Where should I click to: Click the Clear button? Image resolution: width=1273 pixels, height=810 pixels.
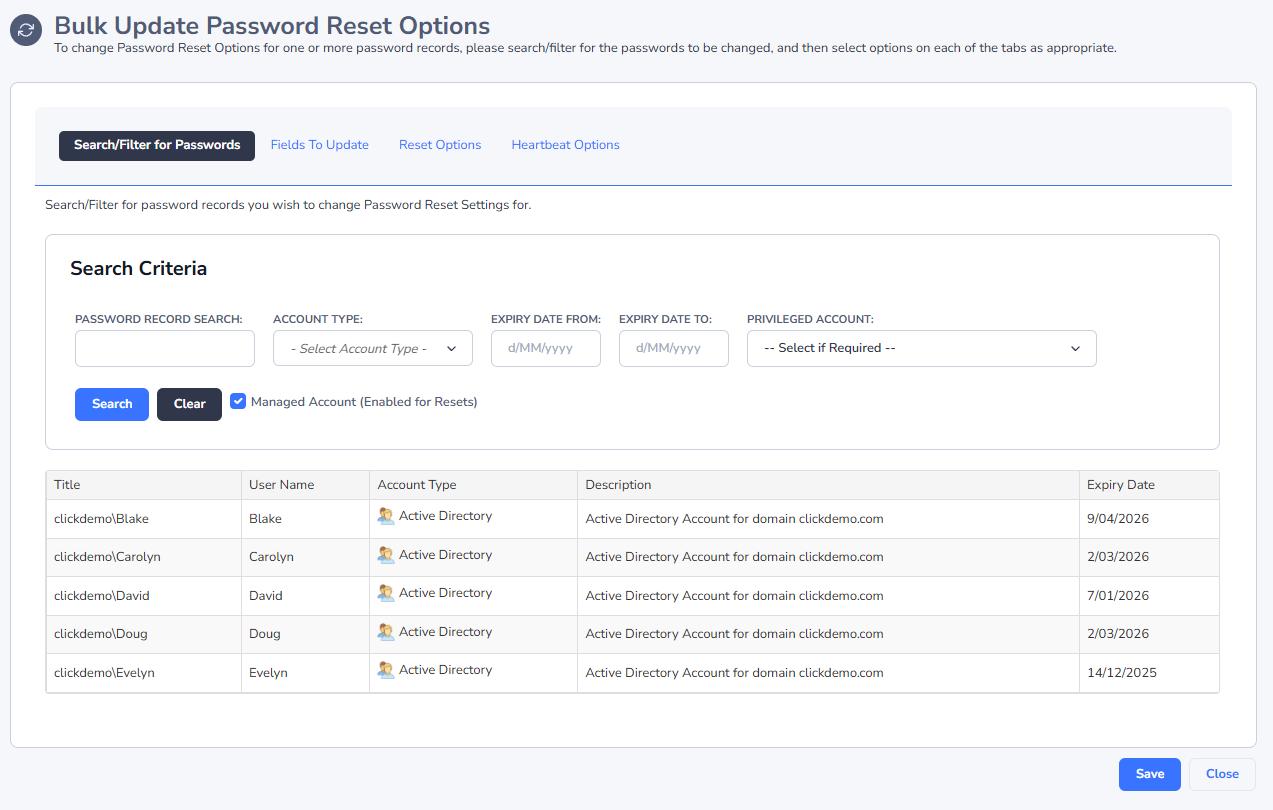[x=189, y=404]
